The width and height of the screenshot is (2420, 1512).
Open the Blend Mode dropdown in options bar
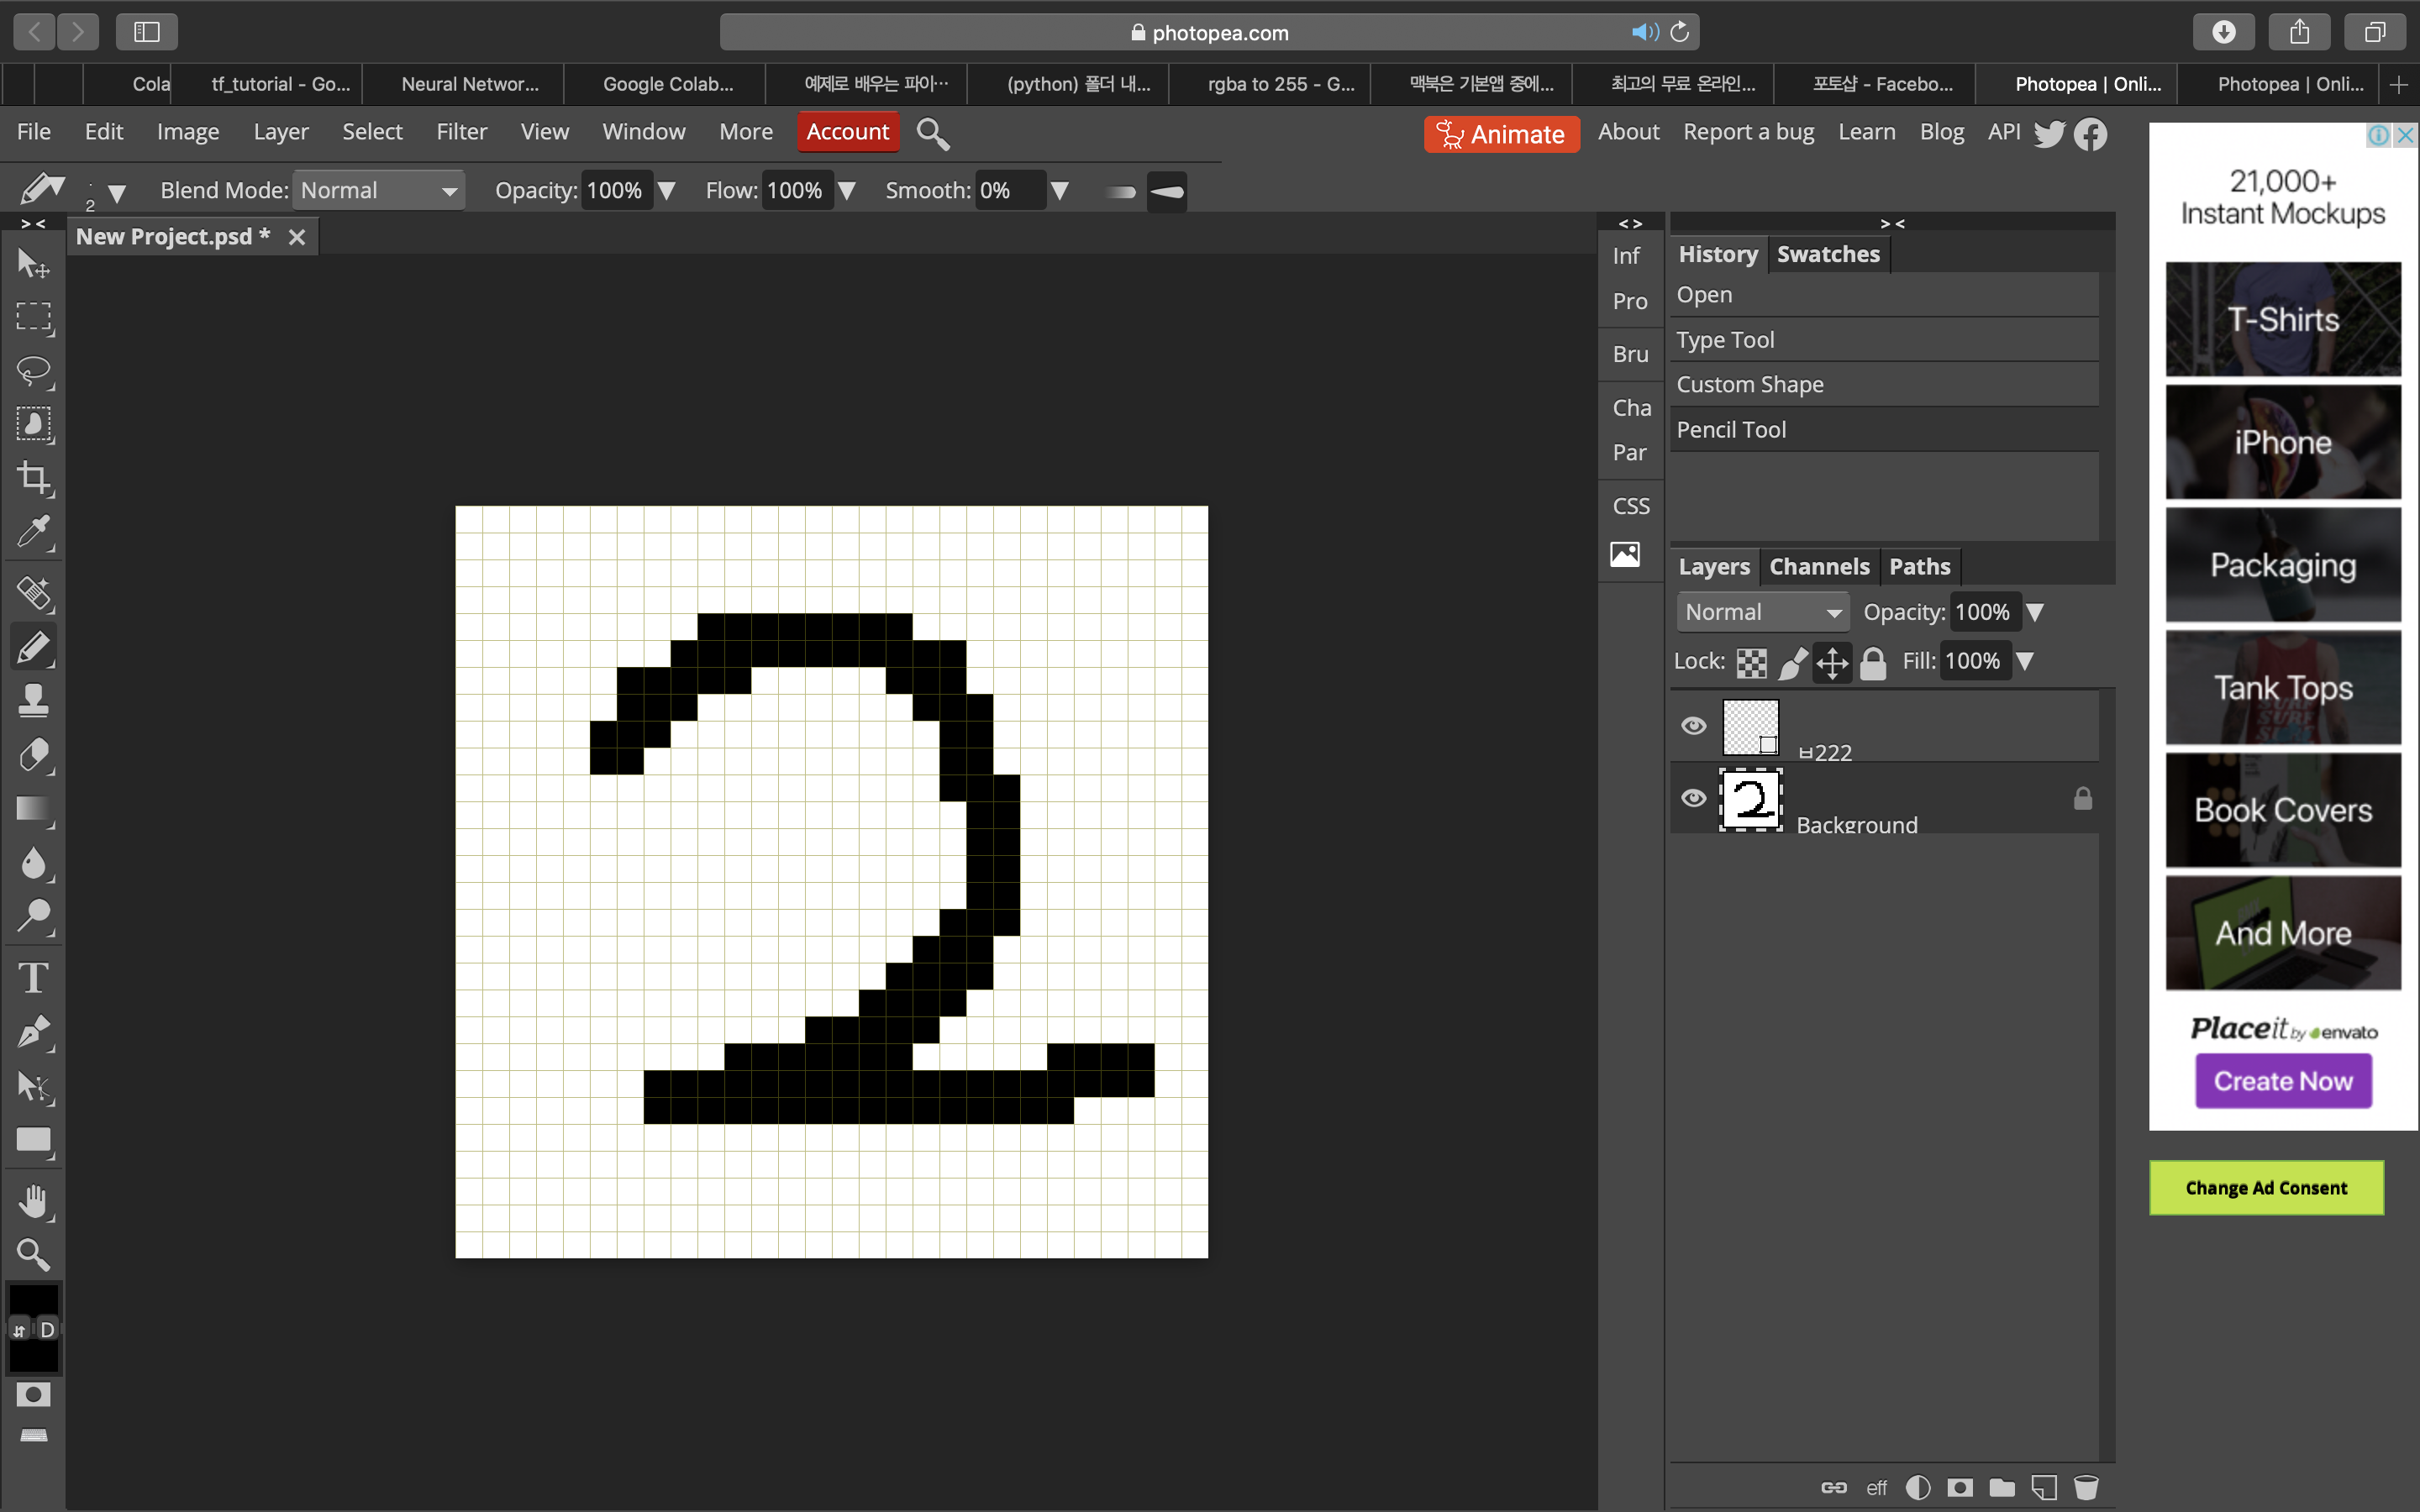click(x=378, y=190)
